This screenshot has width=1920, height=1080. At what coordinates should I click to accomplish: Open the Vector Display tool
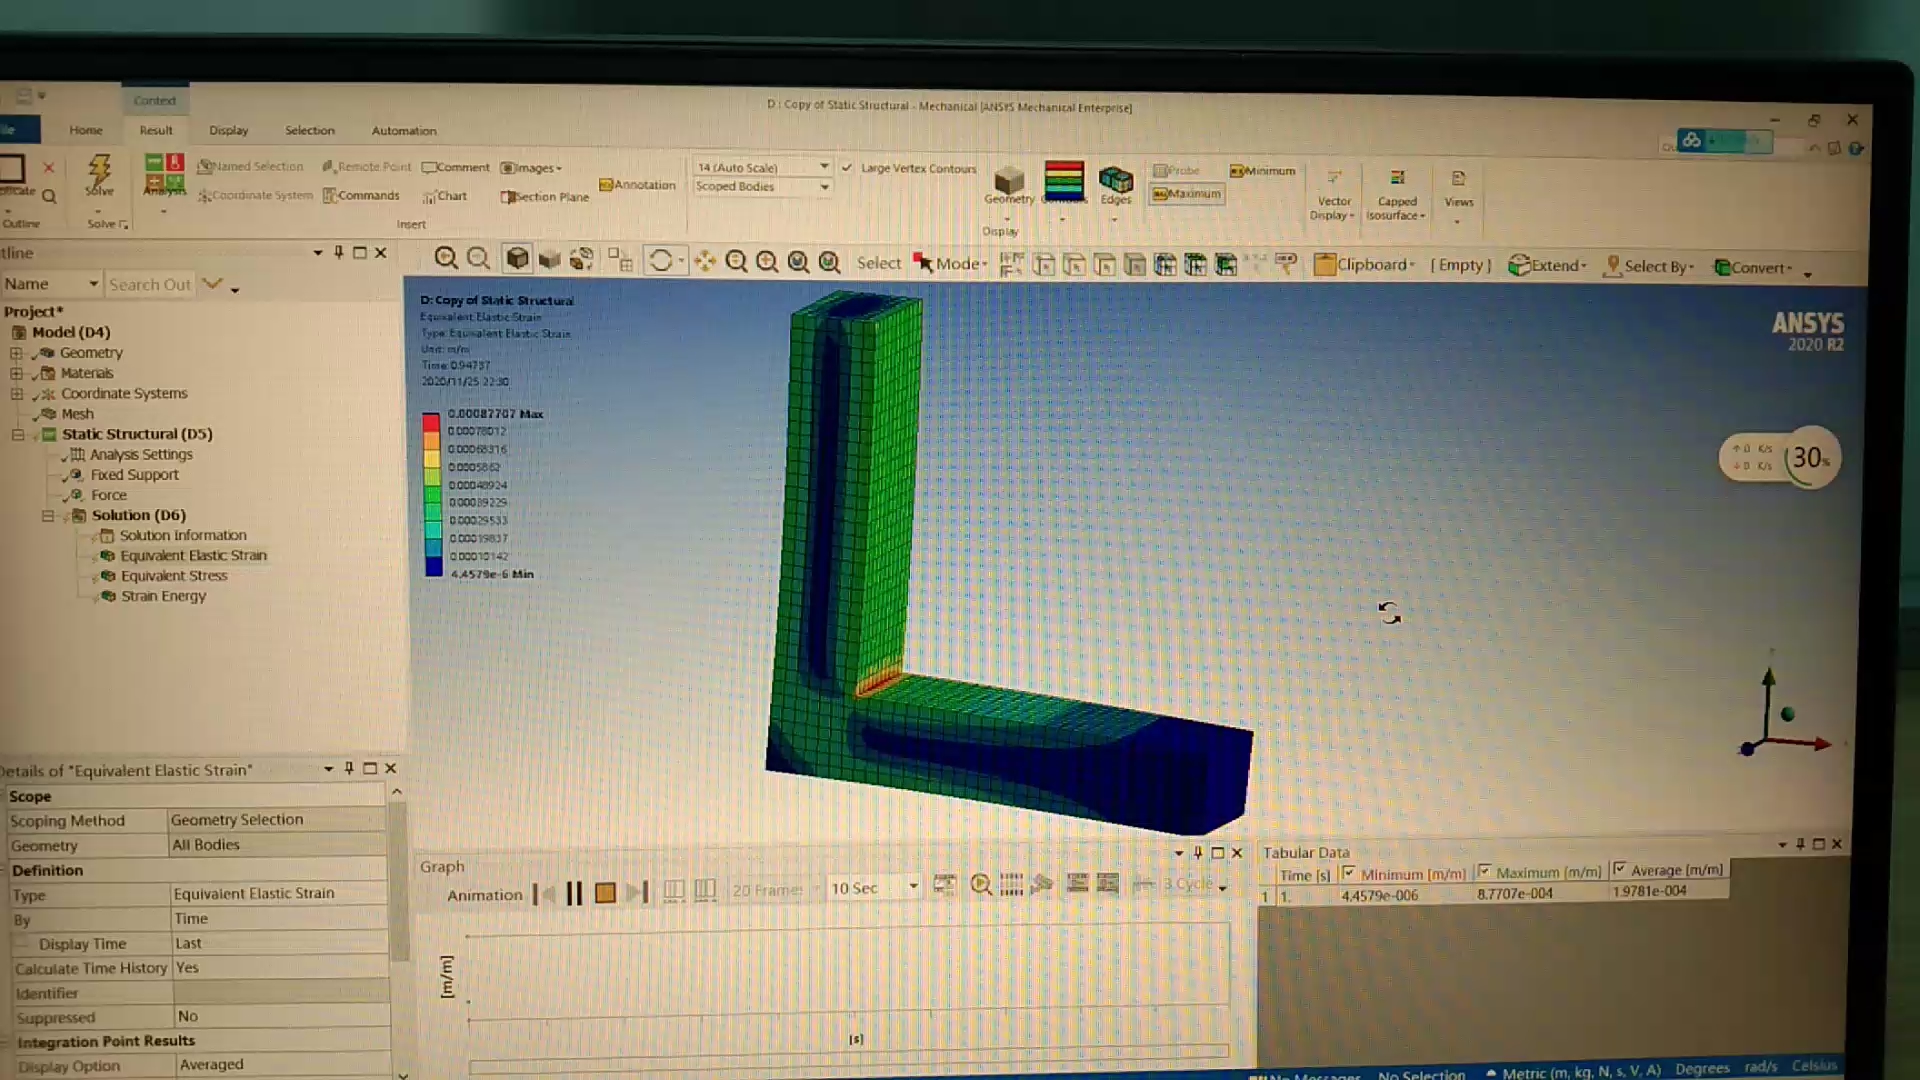pos(1333,195)
